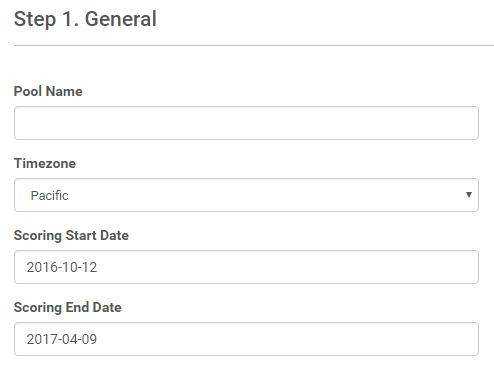The image size is (494, 376).
Task: Click the word "General" in the title
Action: click(121, 19)
